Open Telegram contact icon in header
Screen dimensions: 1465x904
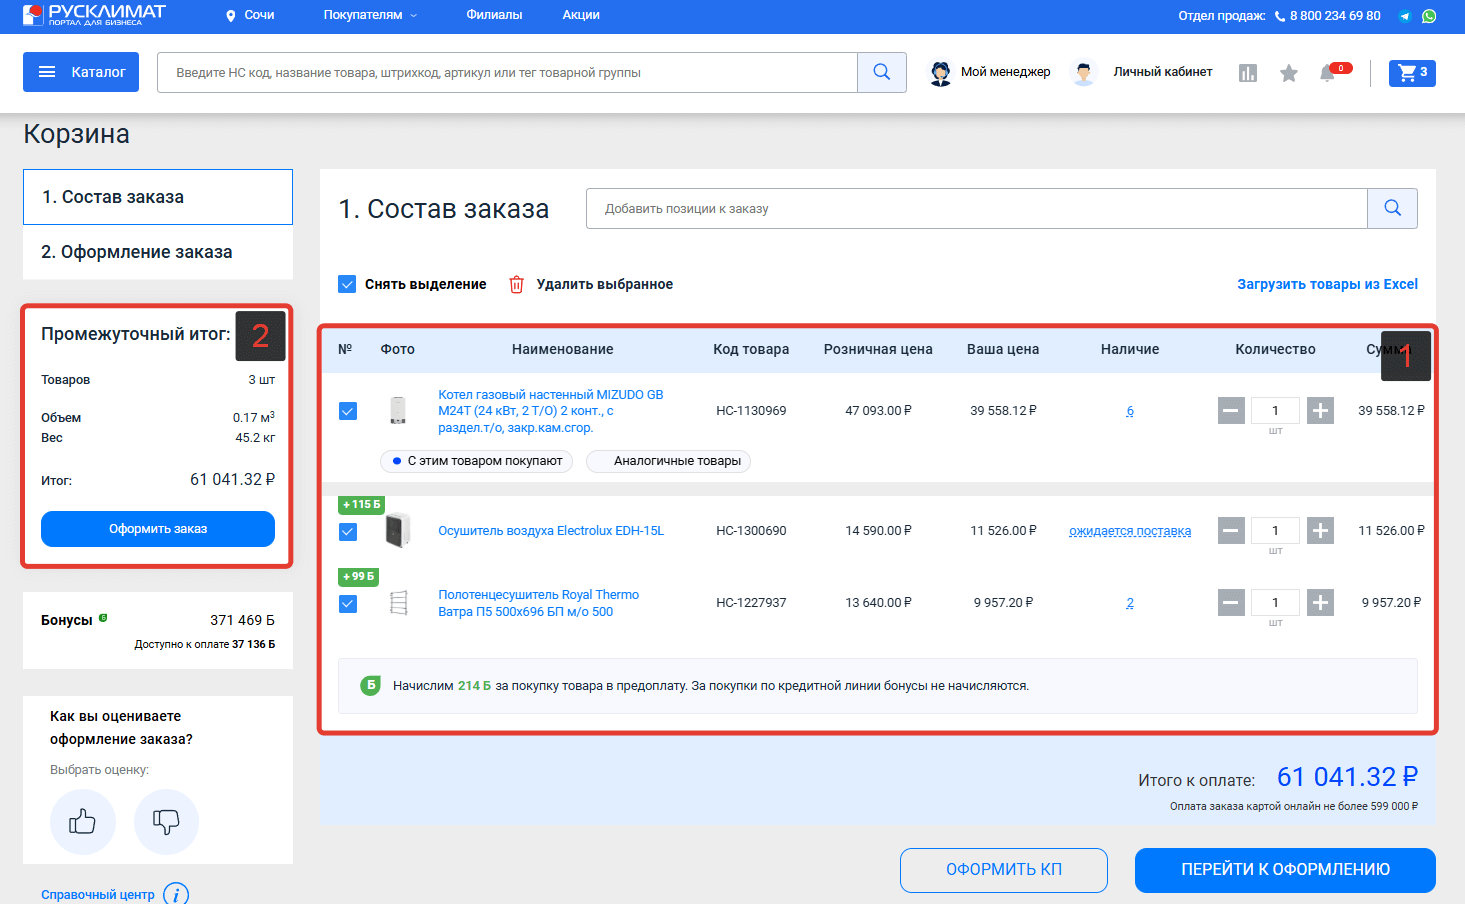[x=1405, y=16]
